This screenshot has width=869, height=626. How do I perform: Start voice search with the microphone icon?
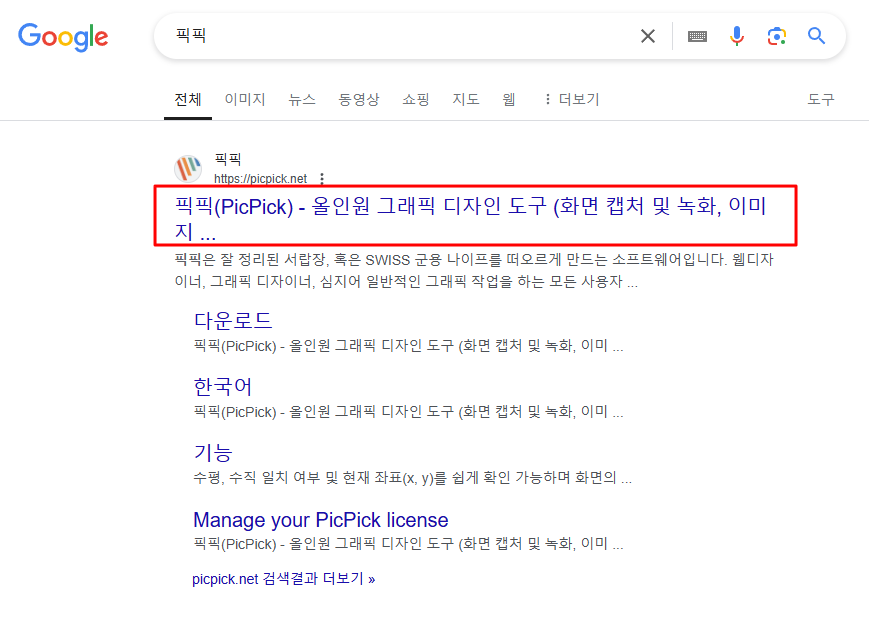pos(737,37)
